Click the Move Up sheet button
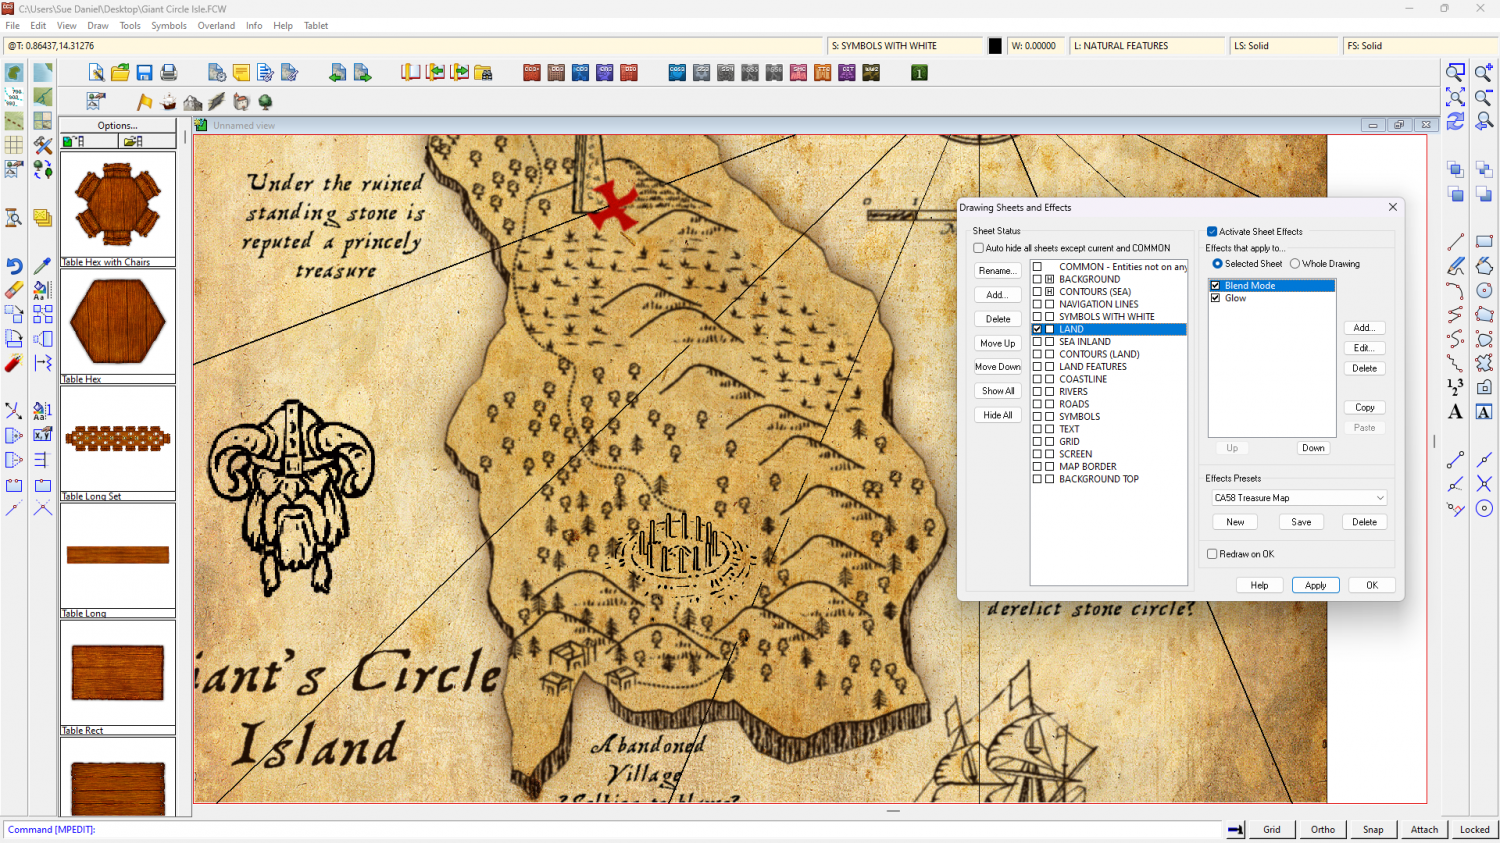Image resolution: width=1500 pixels, height=843 pixels. (997, 343)
